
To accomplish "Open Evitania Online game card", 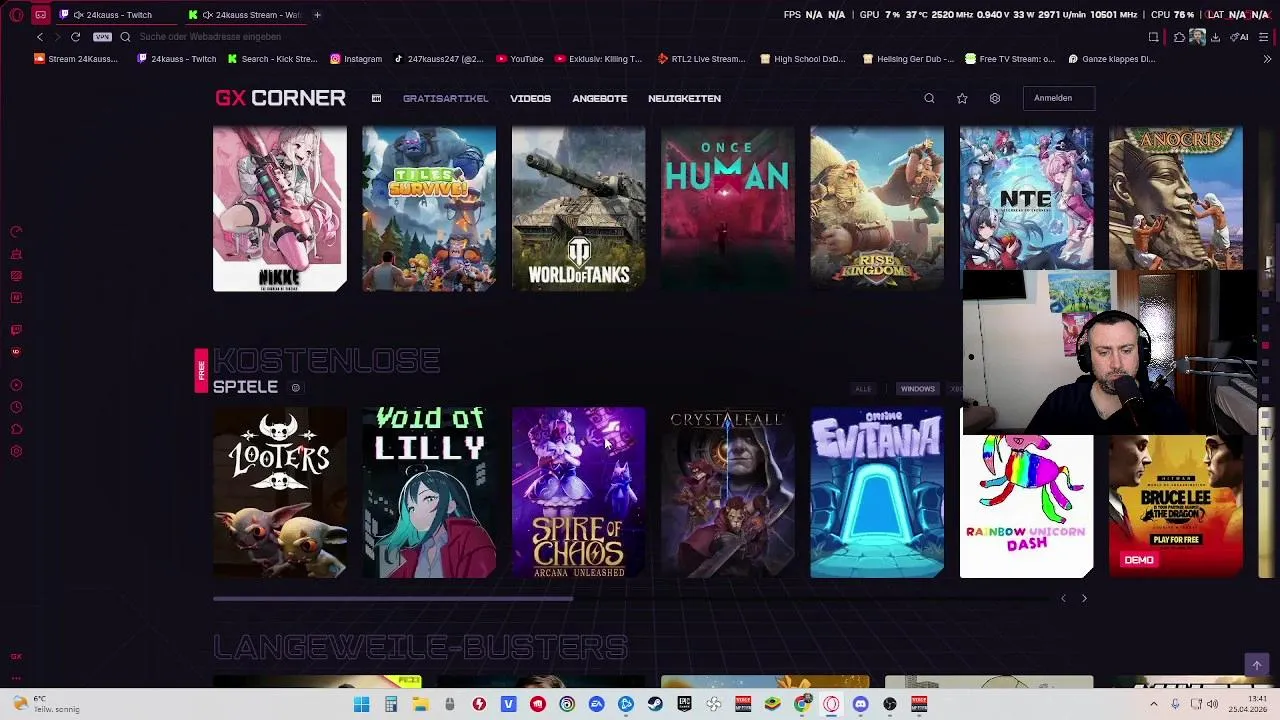I will tap(877, 492).
